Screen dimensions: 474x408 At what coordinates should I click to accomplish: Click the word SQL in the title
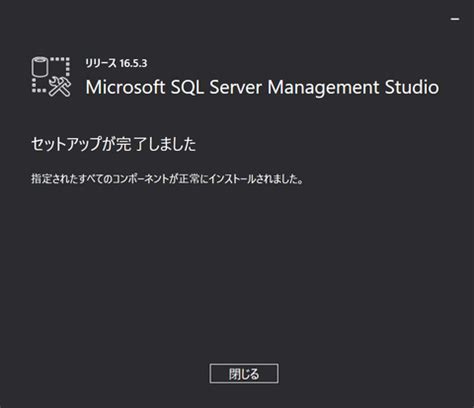[187, 87]
